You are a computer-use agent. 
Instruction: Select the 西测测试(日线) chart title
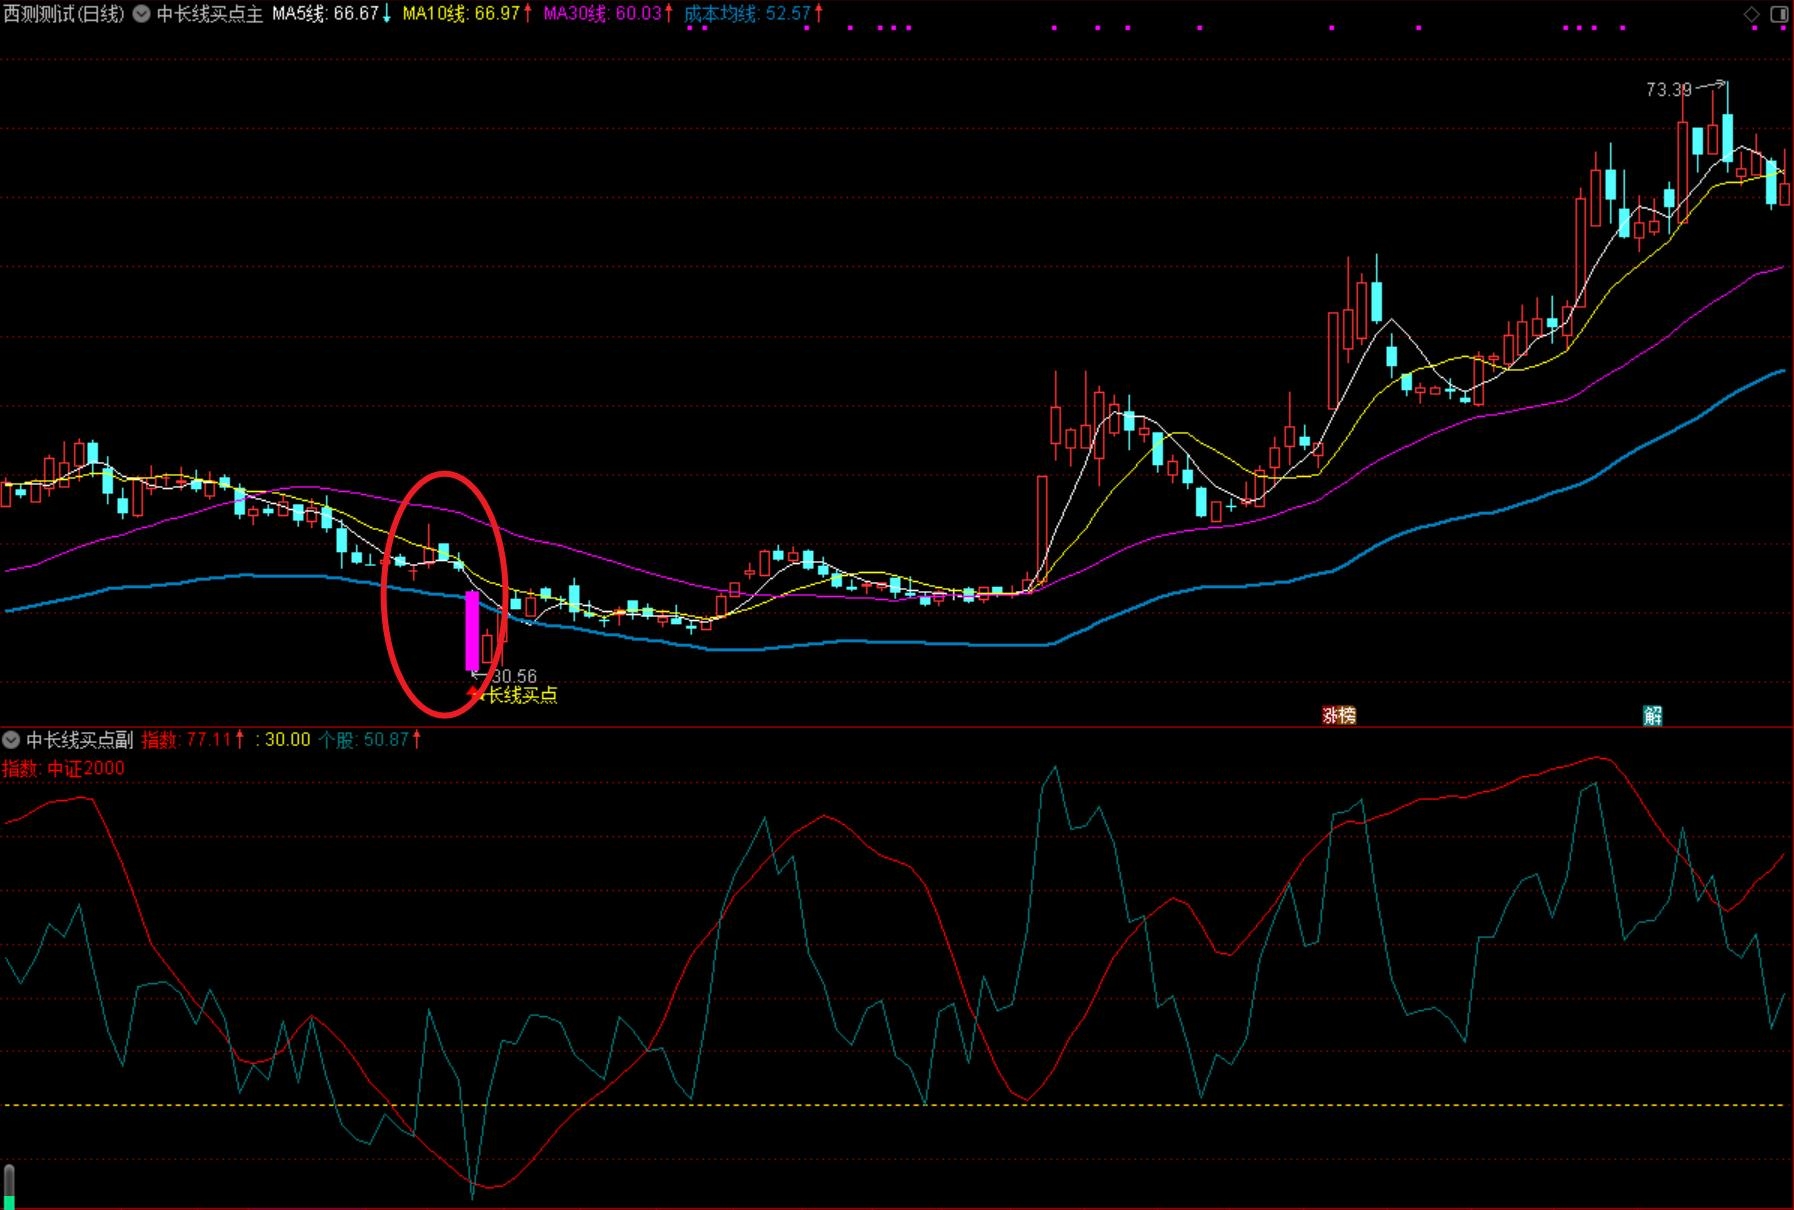pos(64,14)
